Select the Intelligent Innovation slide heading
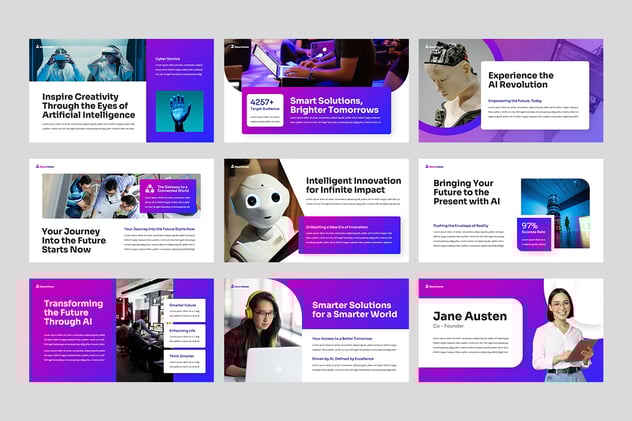This screenshot has width=632, height=421. pos(353,186)
